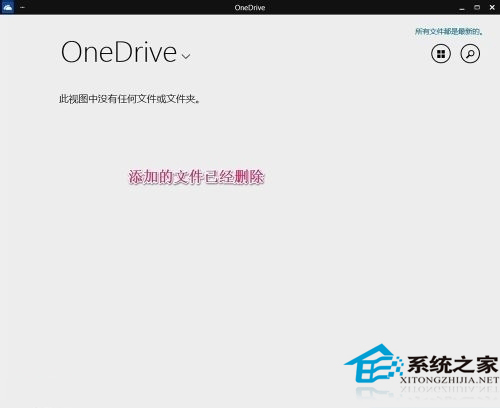Click the OneDrive title bar label
500x408 pixels.
click(250, 8)
